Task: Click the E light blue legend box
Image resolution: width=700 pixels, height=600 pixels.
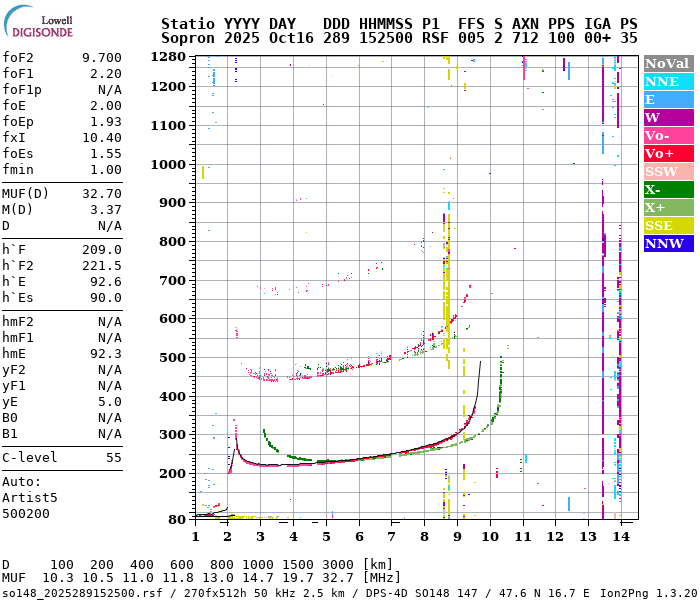Action: click(667, 99)
